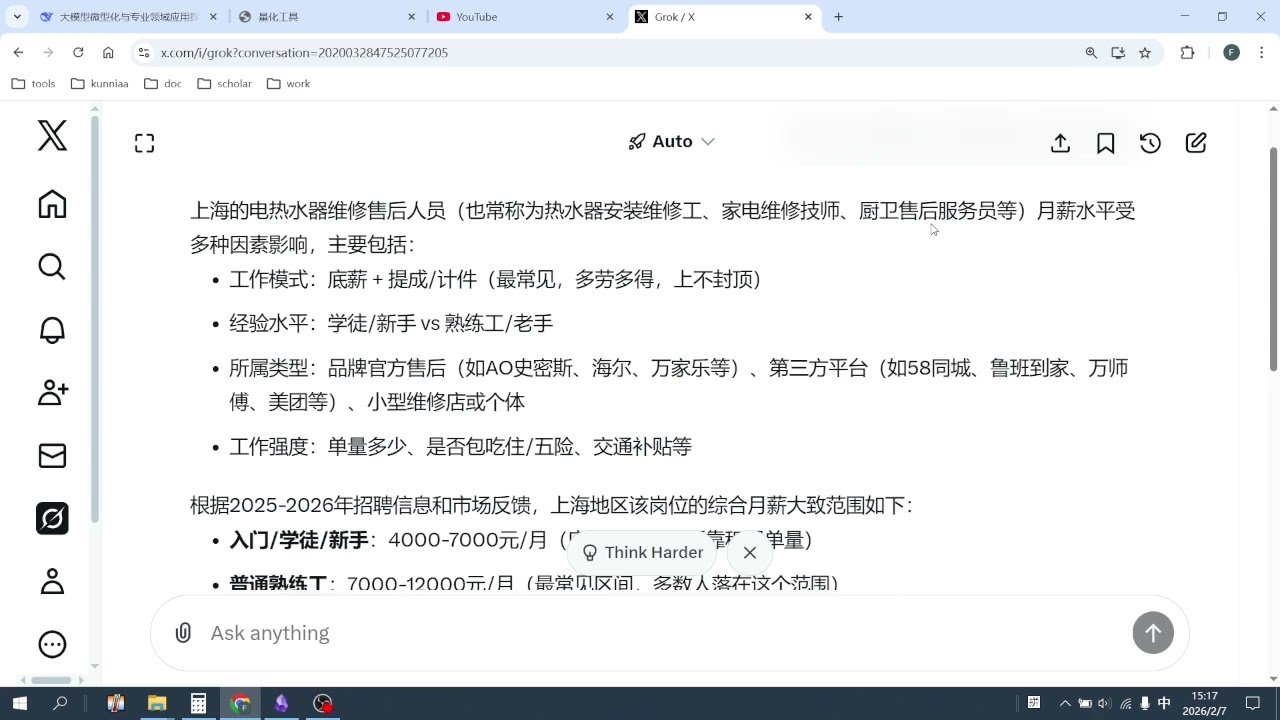Image resolution: width=1280 pixels, height=720 pixels.
Task: Go to Home in X sidebar
Action: (52, 204)
